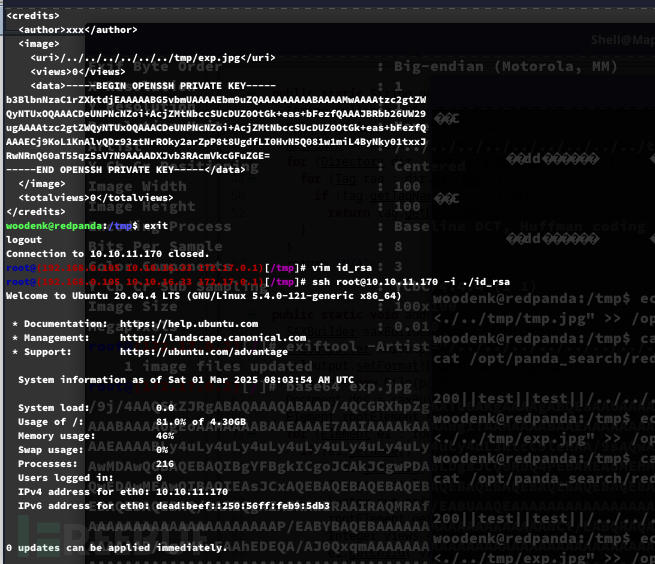Click key line starting with 'AAAECj9KoL1KnAlvQDz93'

pyautogui.click(x=216, y=142)
